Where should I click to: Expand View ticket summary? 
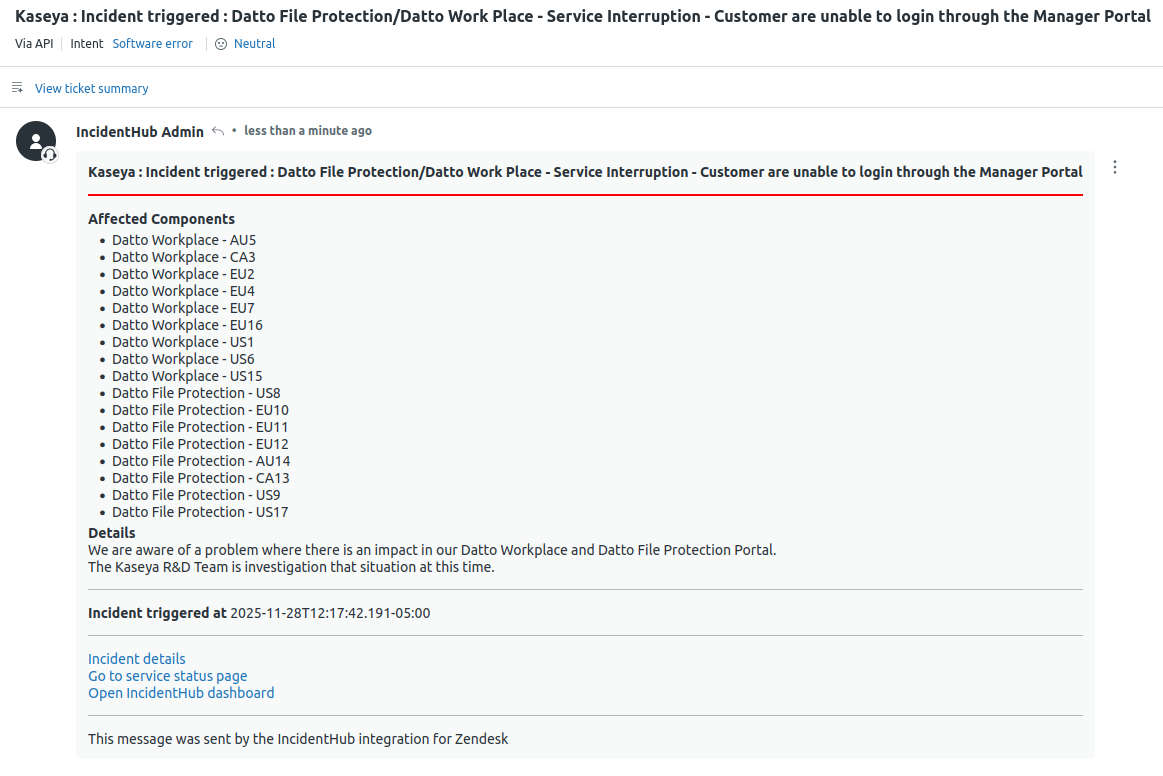[x=91, y=88]
